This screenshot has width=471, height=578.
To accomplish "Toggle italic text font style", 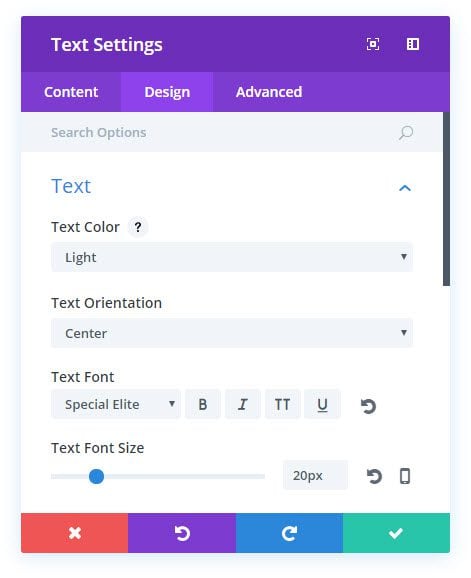I will pyautogui.click(x=243, y=404).
